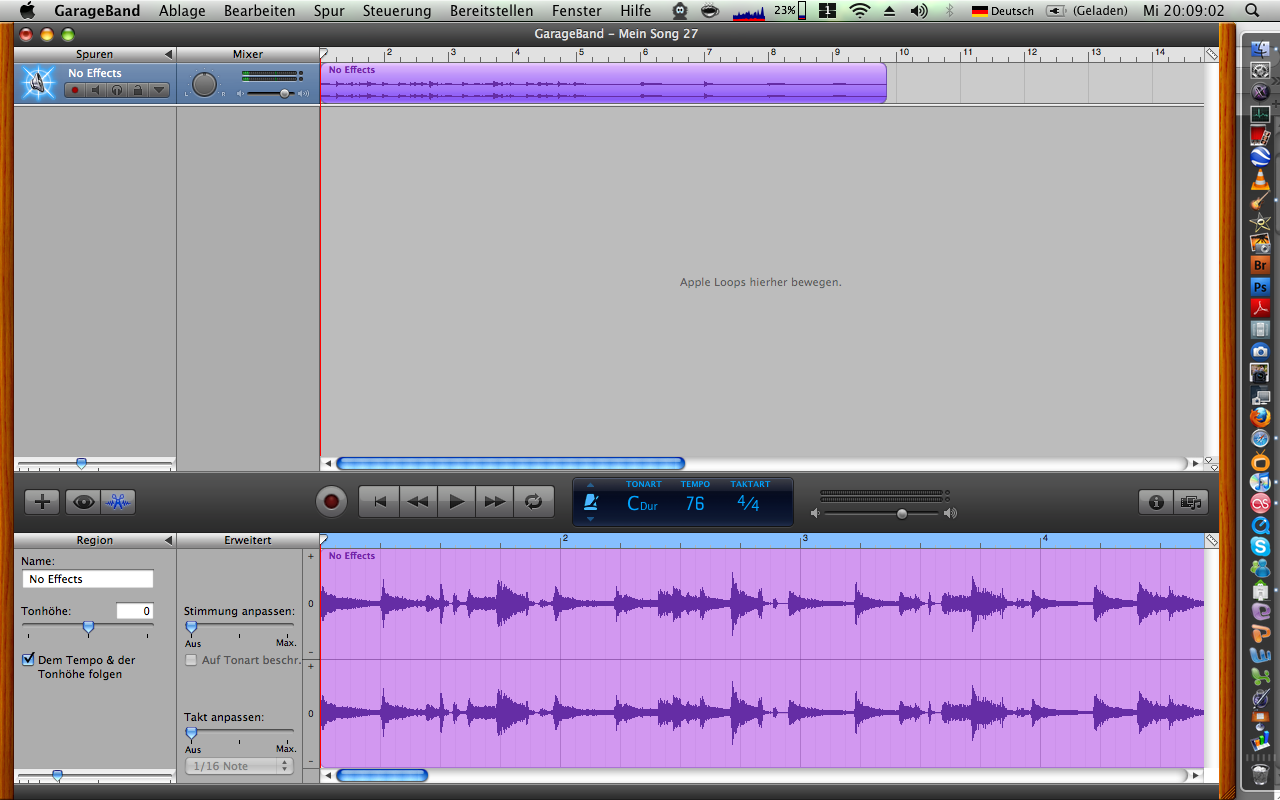Adjust the Tonhöhe pitch slider
1280x800 pixels.
tap(88, 628)
